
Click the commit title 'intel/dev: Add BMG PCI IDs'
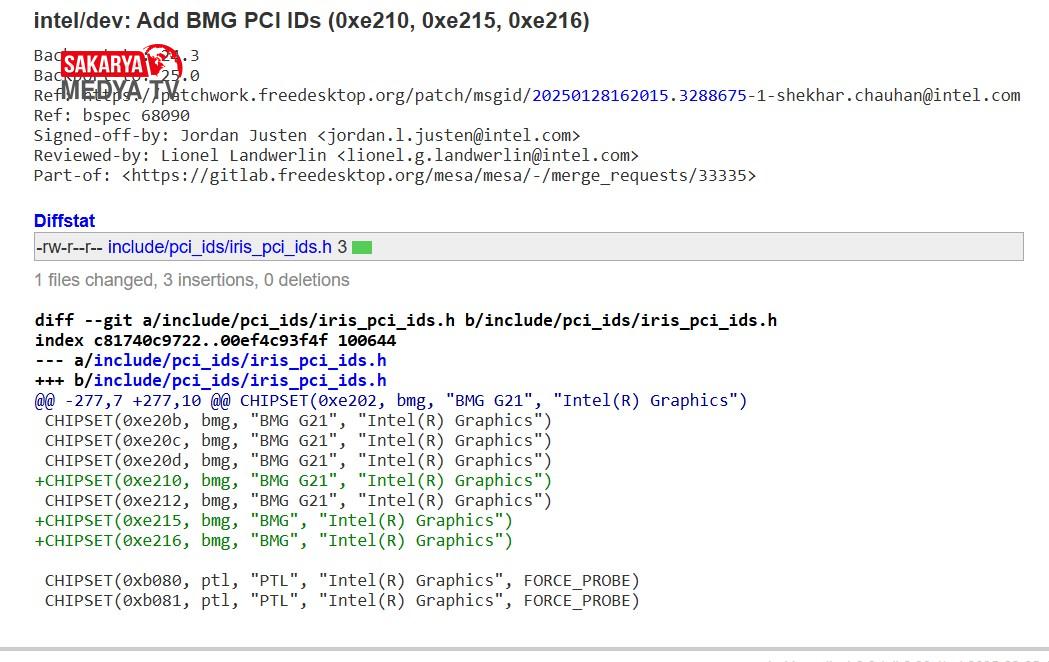click(311, 21)
